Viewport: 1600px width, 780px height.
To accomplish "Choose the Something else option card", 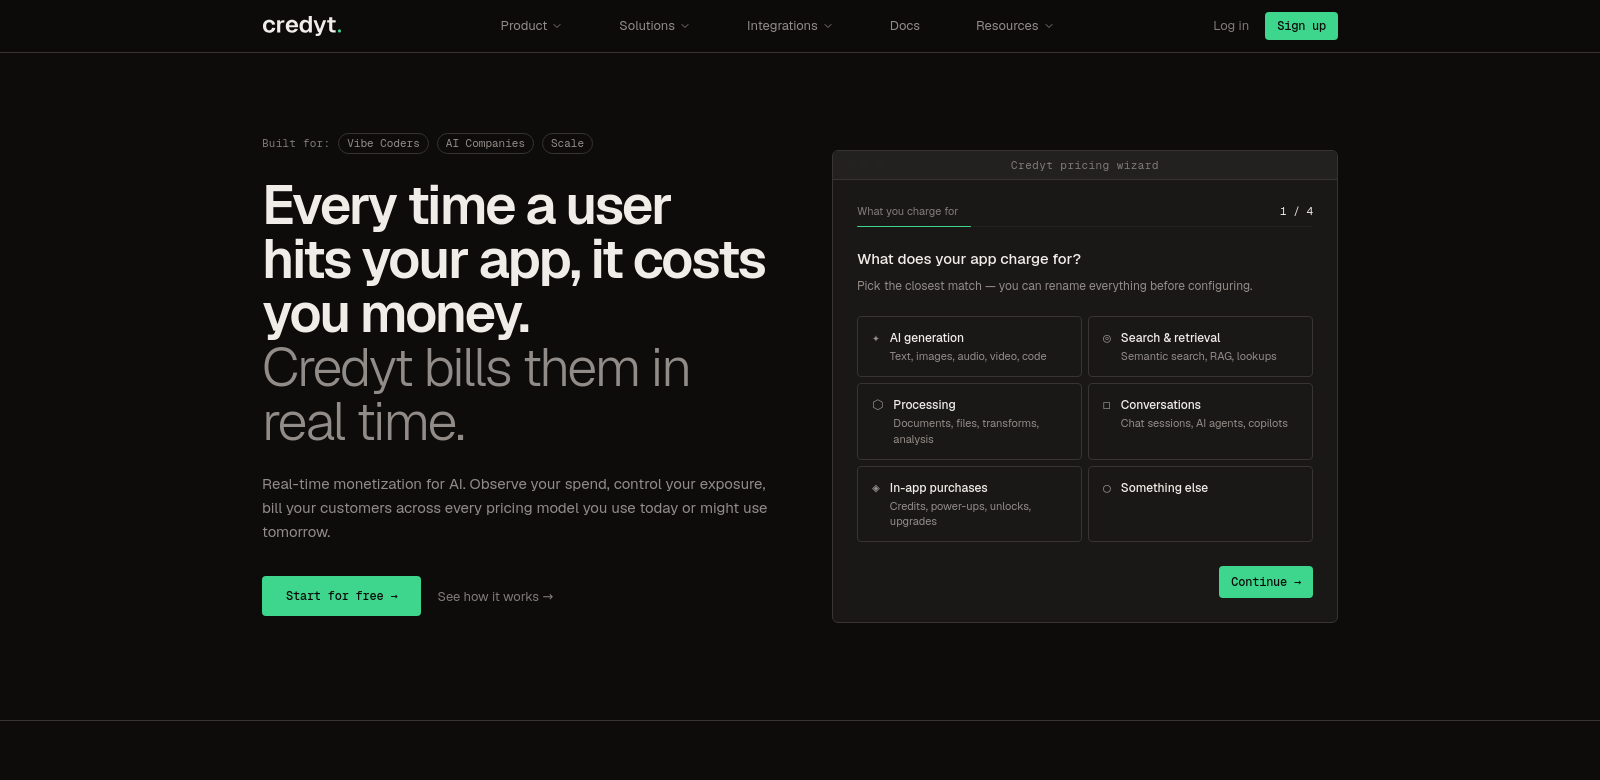I will (1200, 504).
